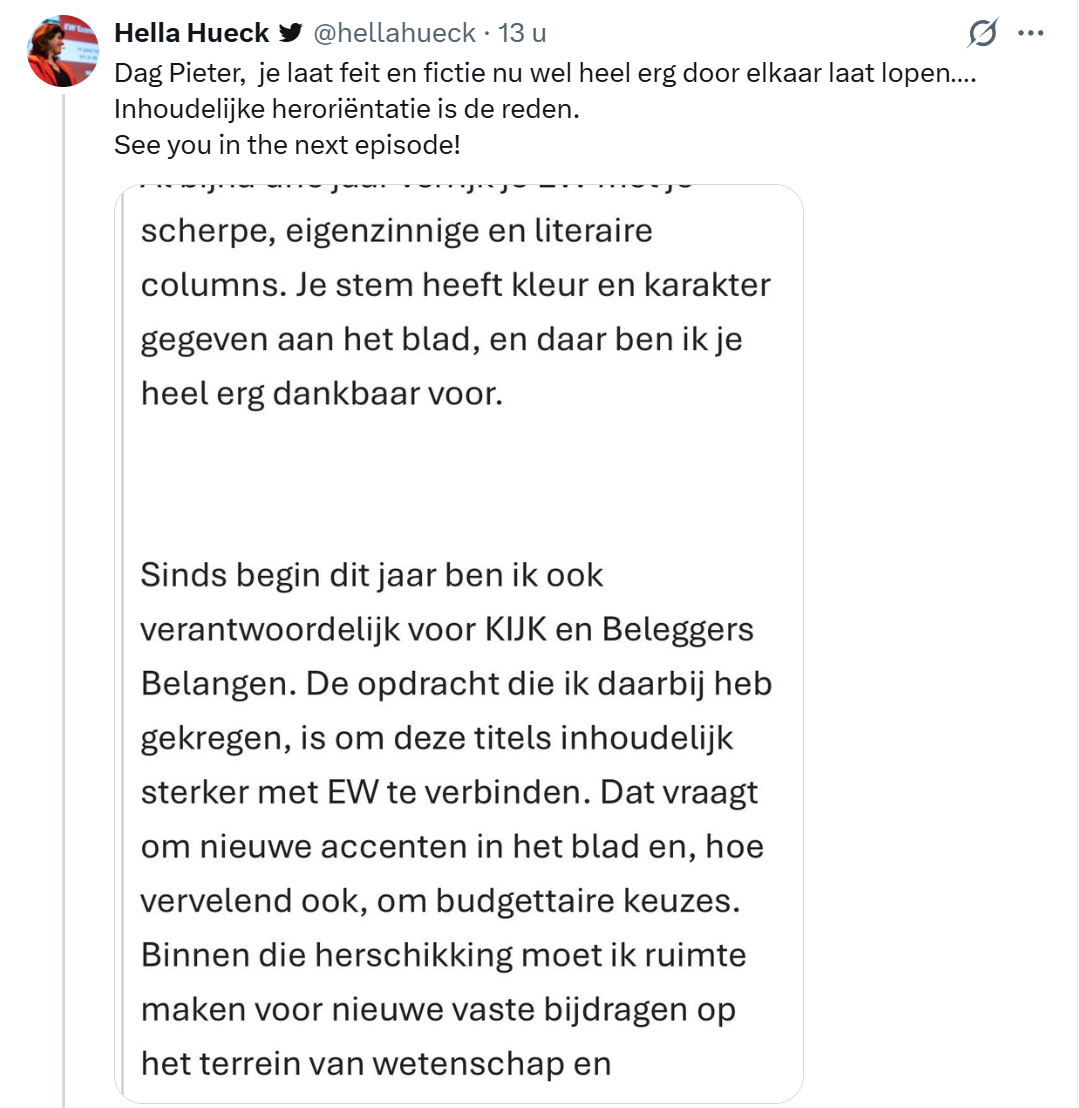Click the line starting "Dag Pieter"

point(544,74)
